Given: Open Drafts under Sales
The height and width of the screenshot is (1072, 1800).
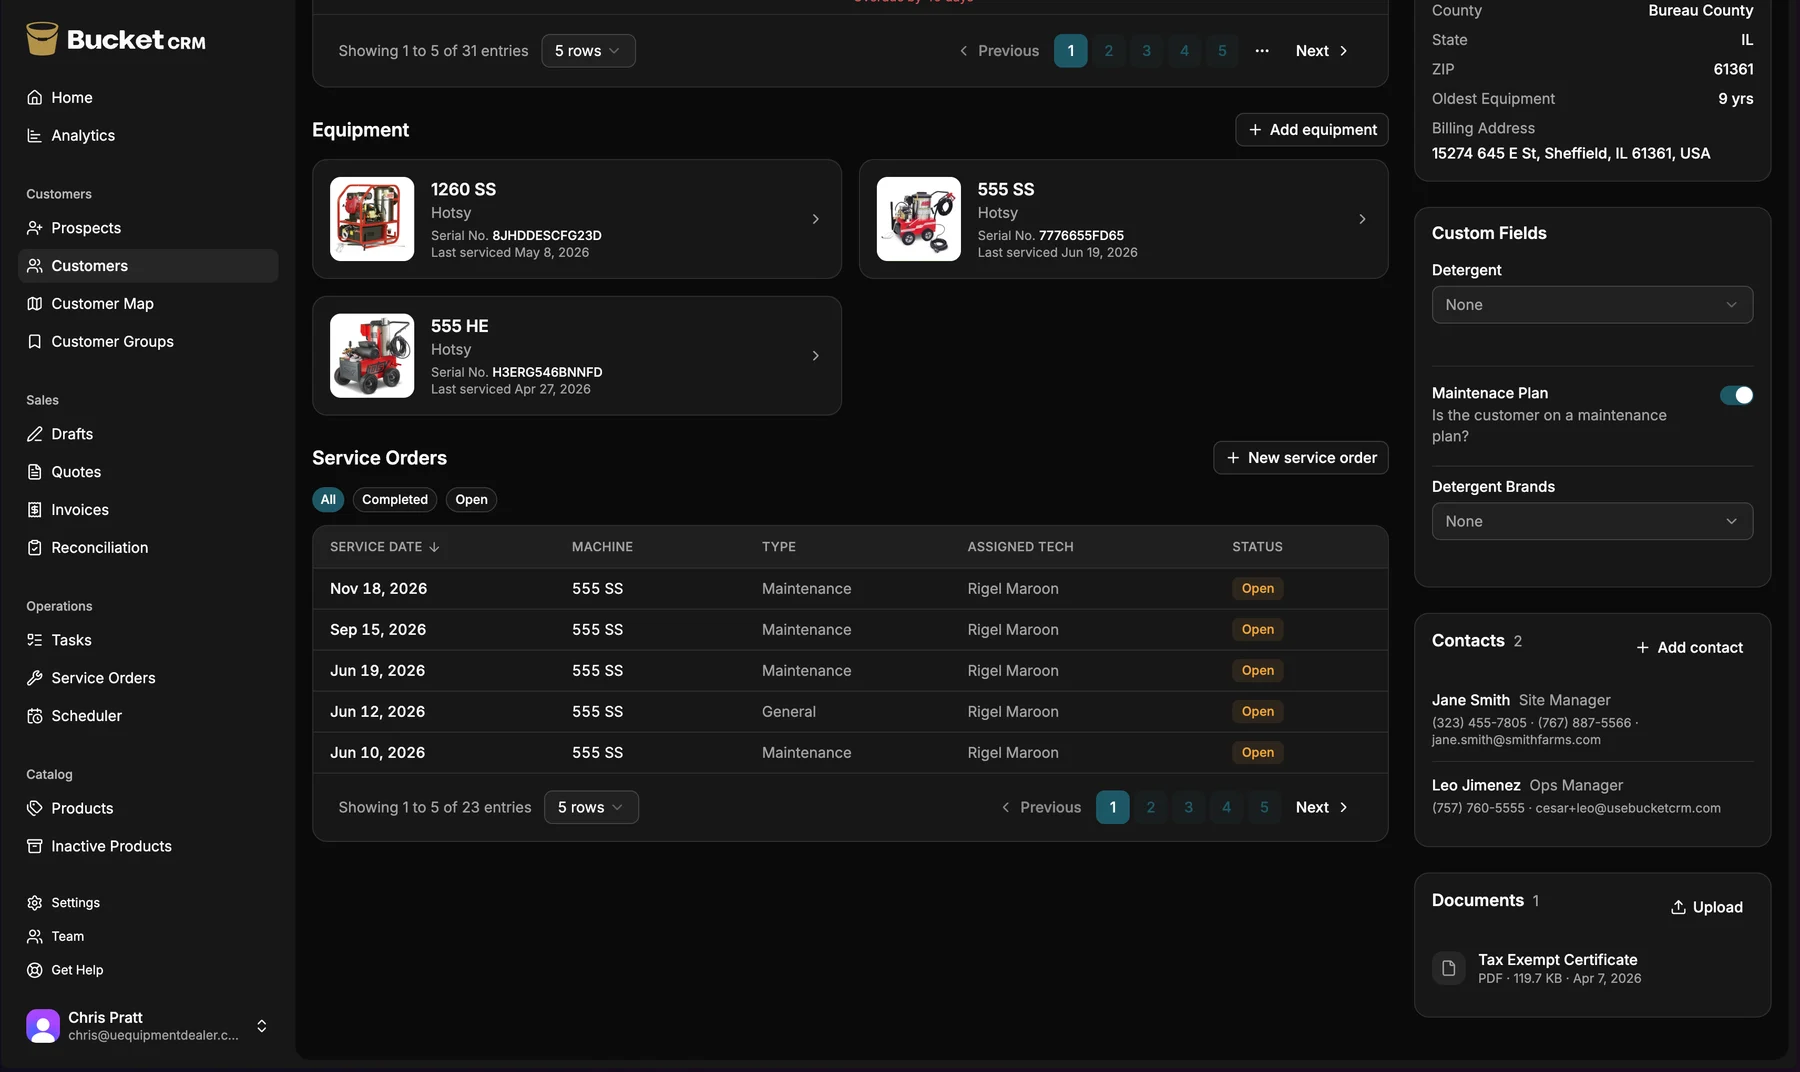Looking at the screenshot, I should click(x=148, y=434).
